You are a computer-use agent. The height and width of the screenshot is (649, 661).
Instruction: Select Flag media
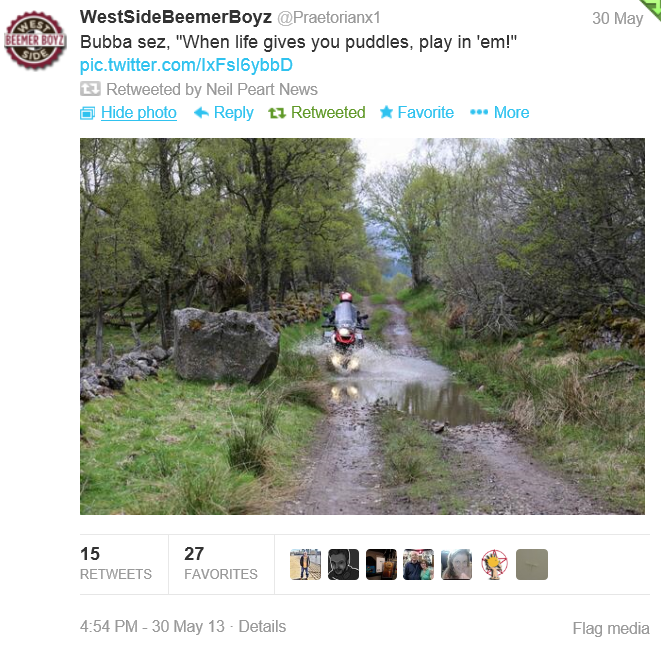pos(611,628)
